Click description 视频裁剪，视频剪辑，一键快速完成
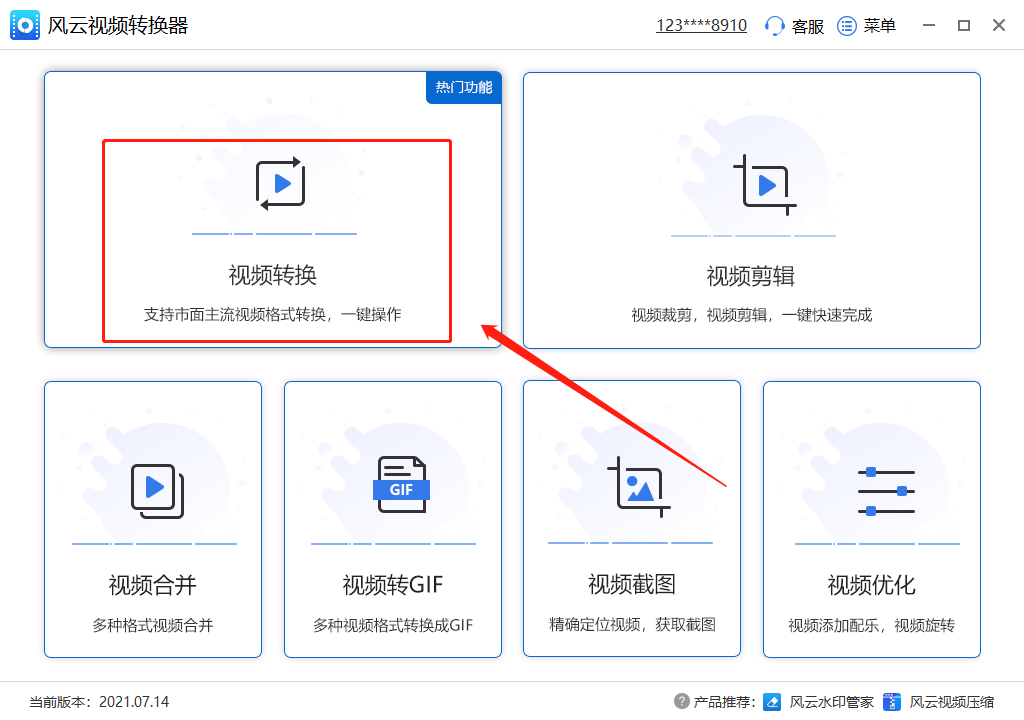 [x=751, y=315]
